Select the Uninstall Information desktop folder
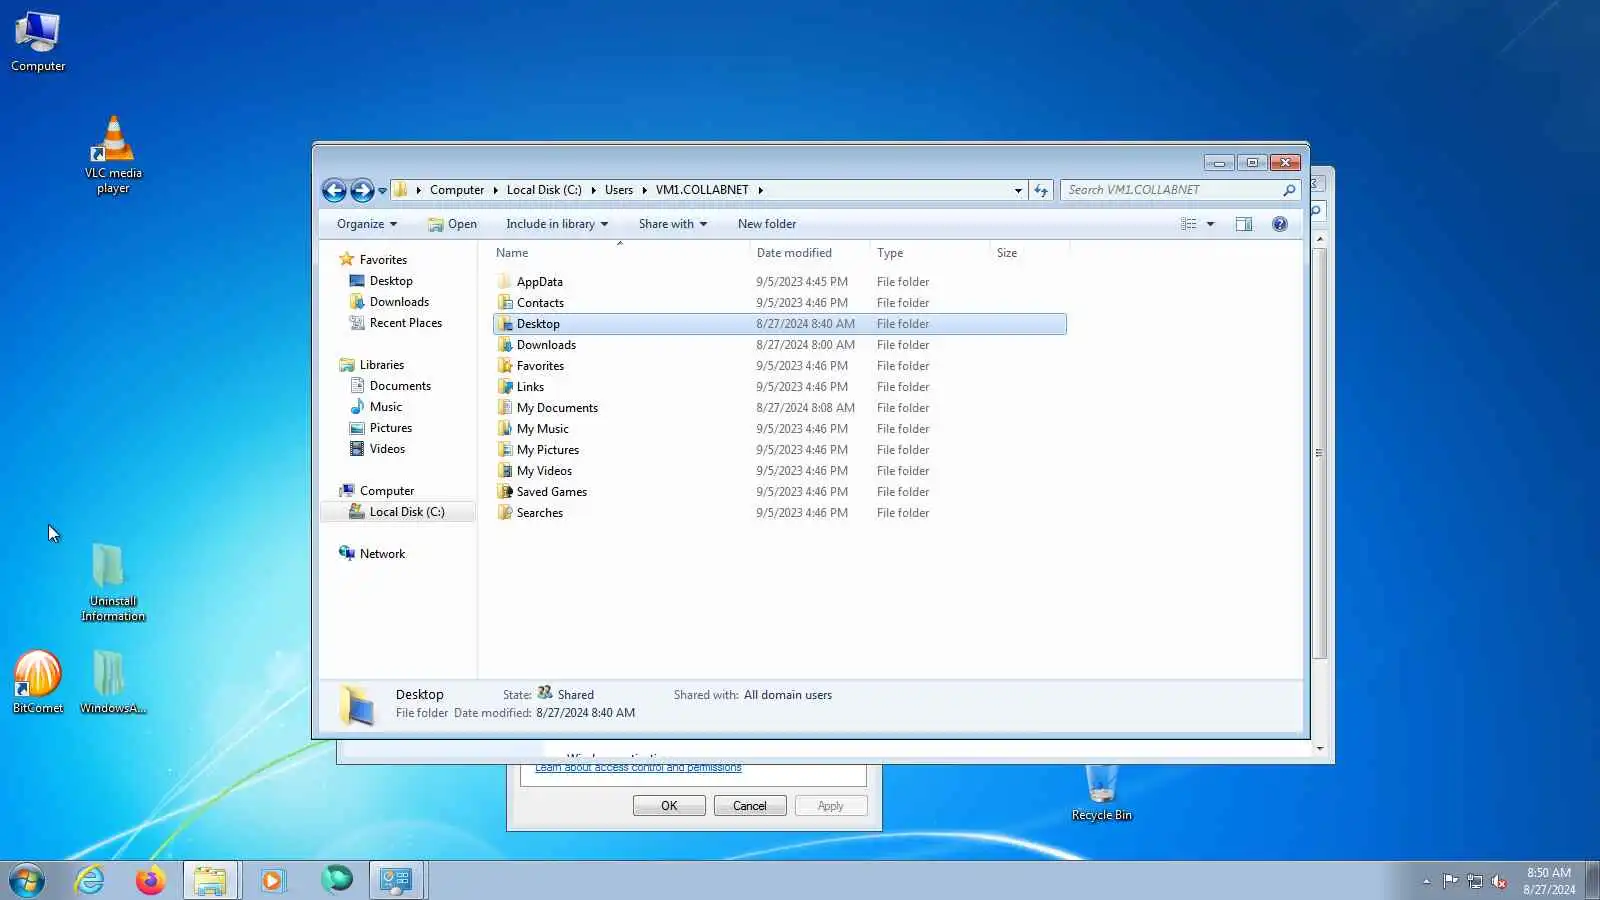The width and height of the screenshot is (1600, 900). tap(113, 582)
